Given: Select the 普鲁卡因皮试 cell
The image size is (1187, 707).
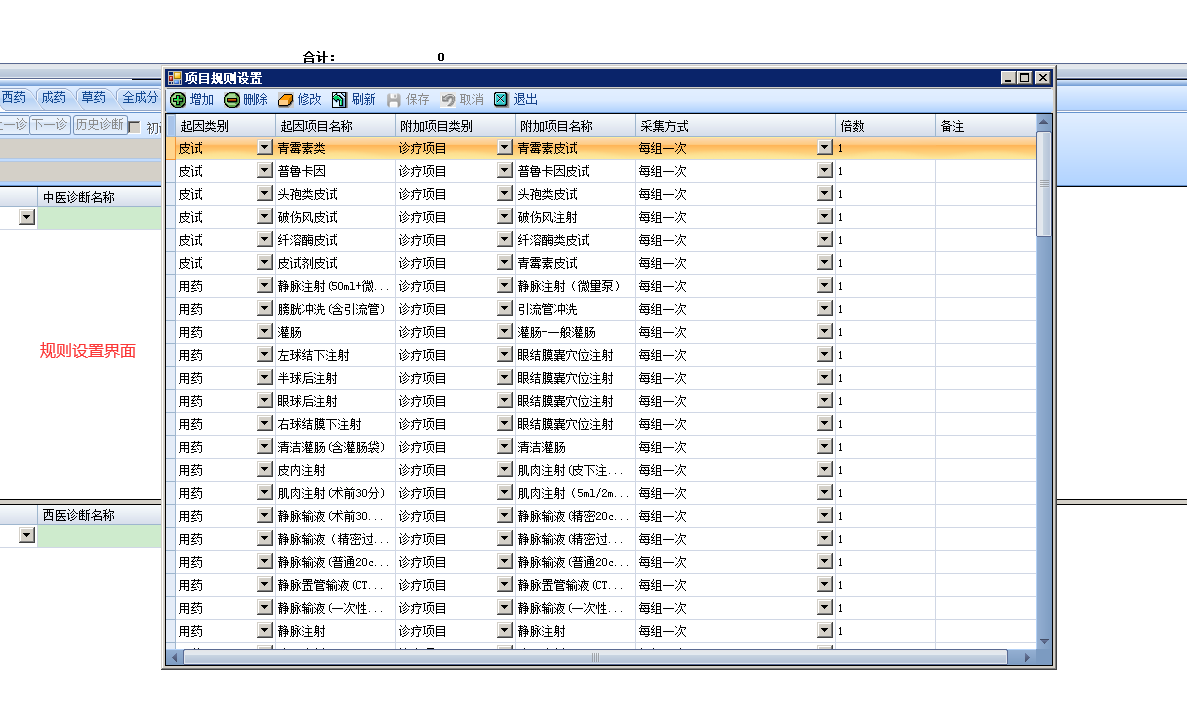Looking at the screenshot, I should click(575, 171).
